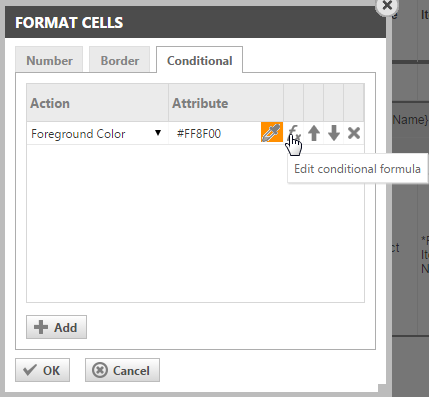Switch to the Border tab
The height and width of the screenshot is (397, 429).
click(120, 60)
